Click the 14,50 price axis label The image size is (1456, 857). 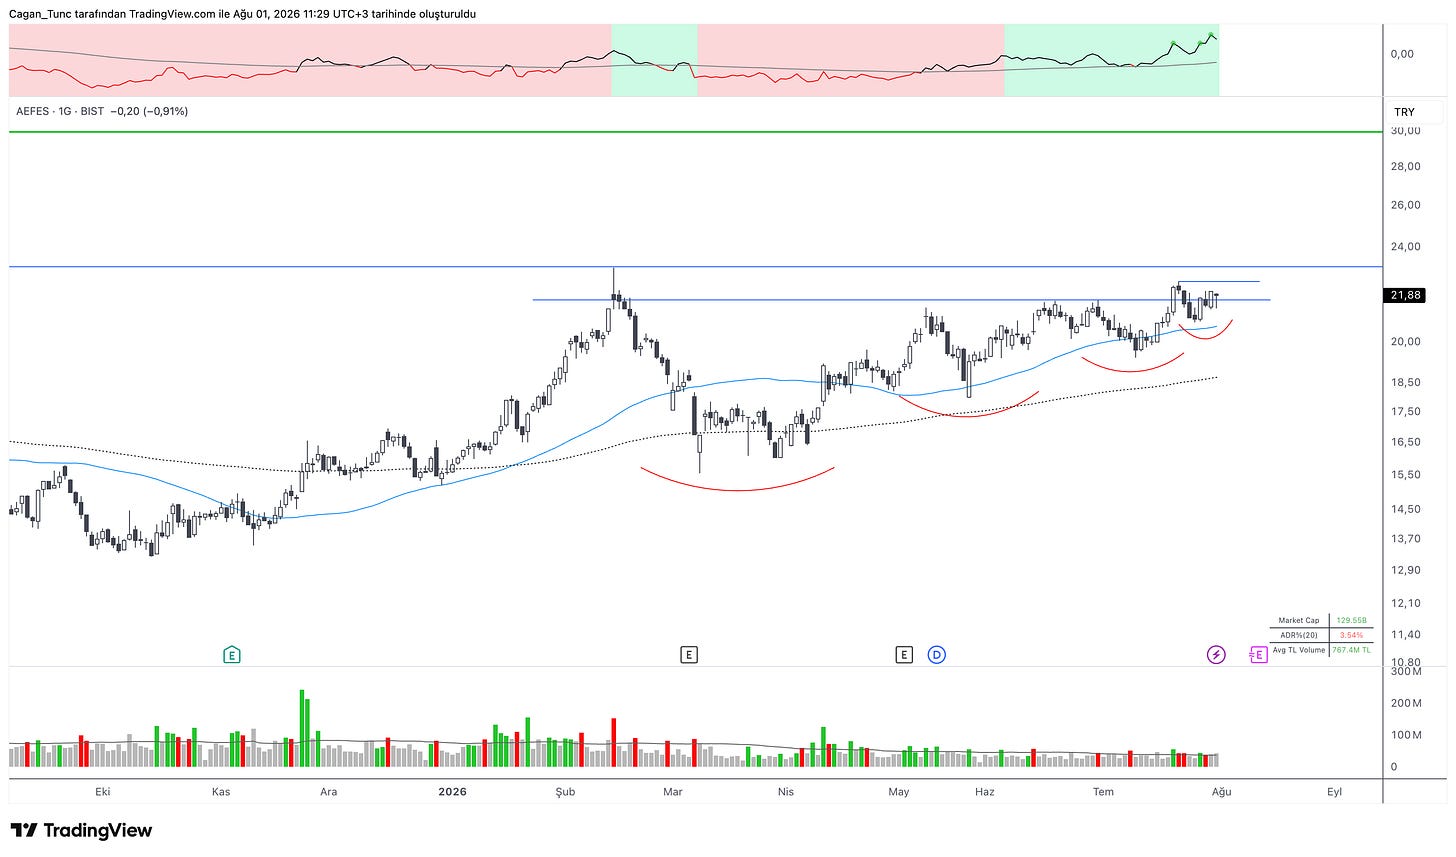(1405, 509)
